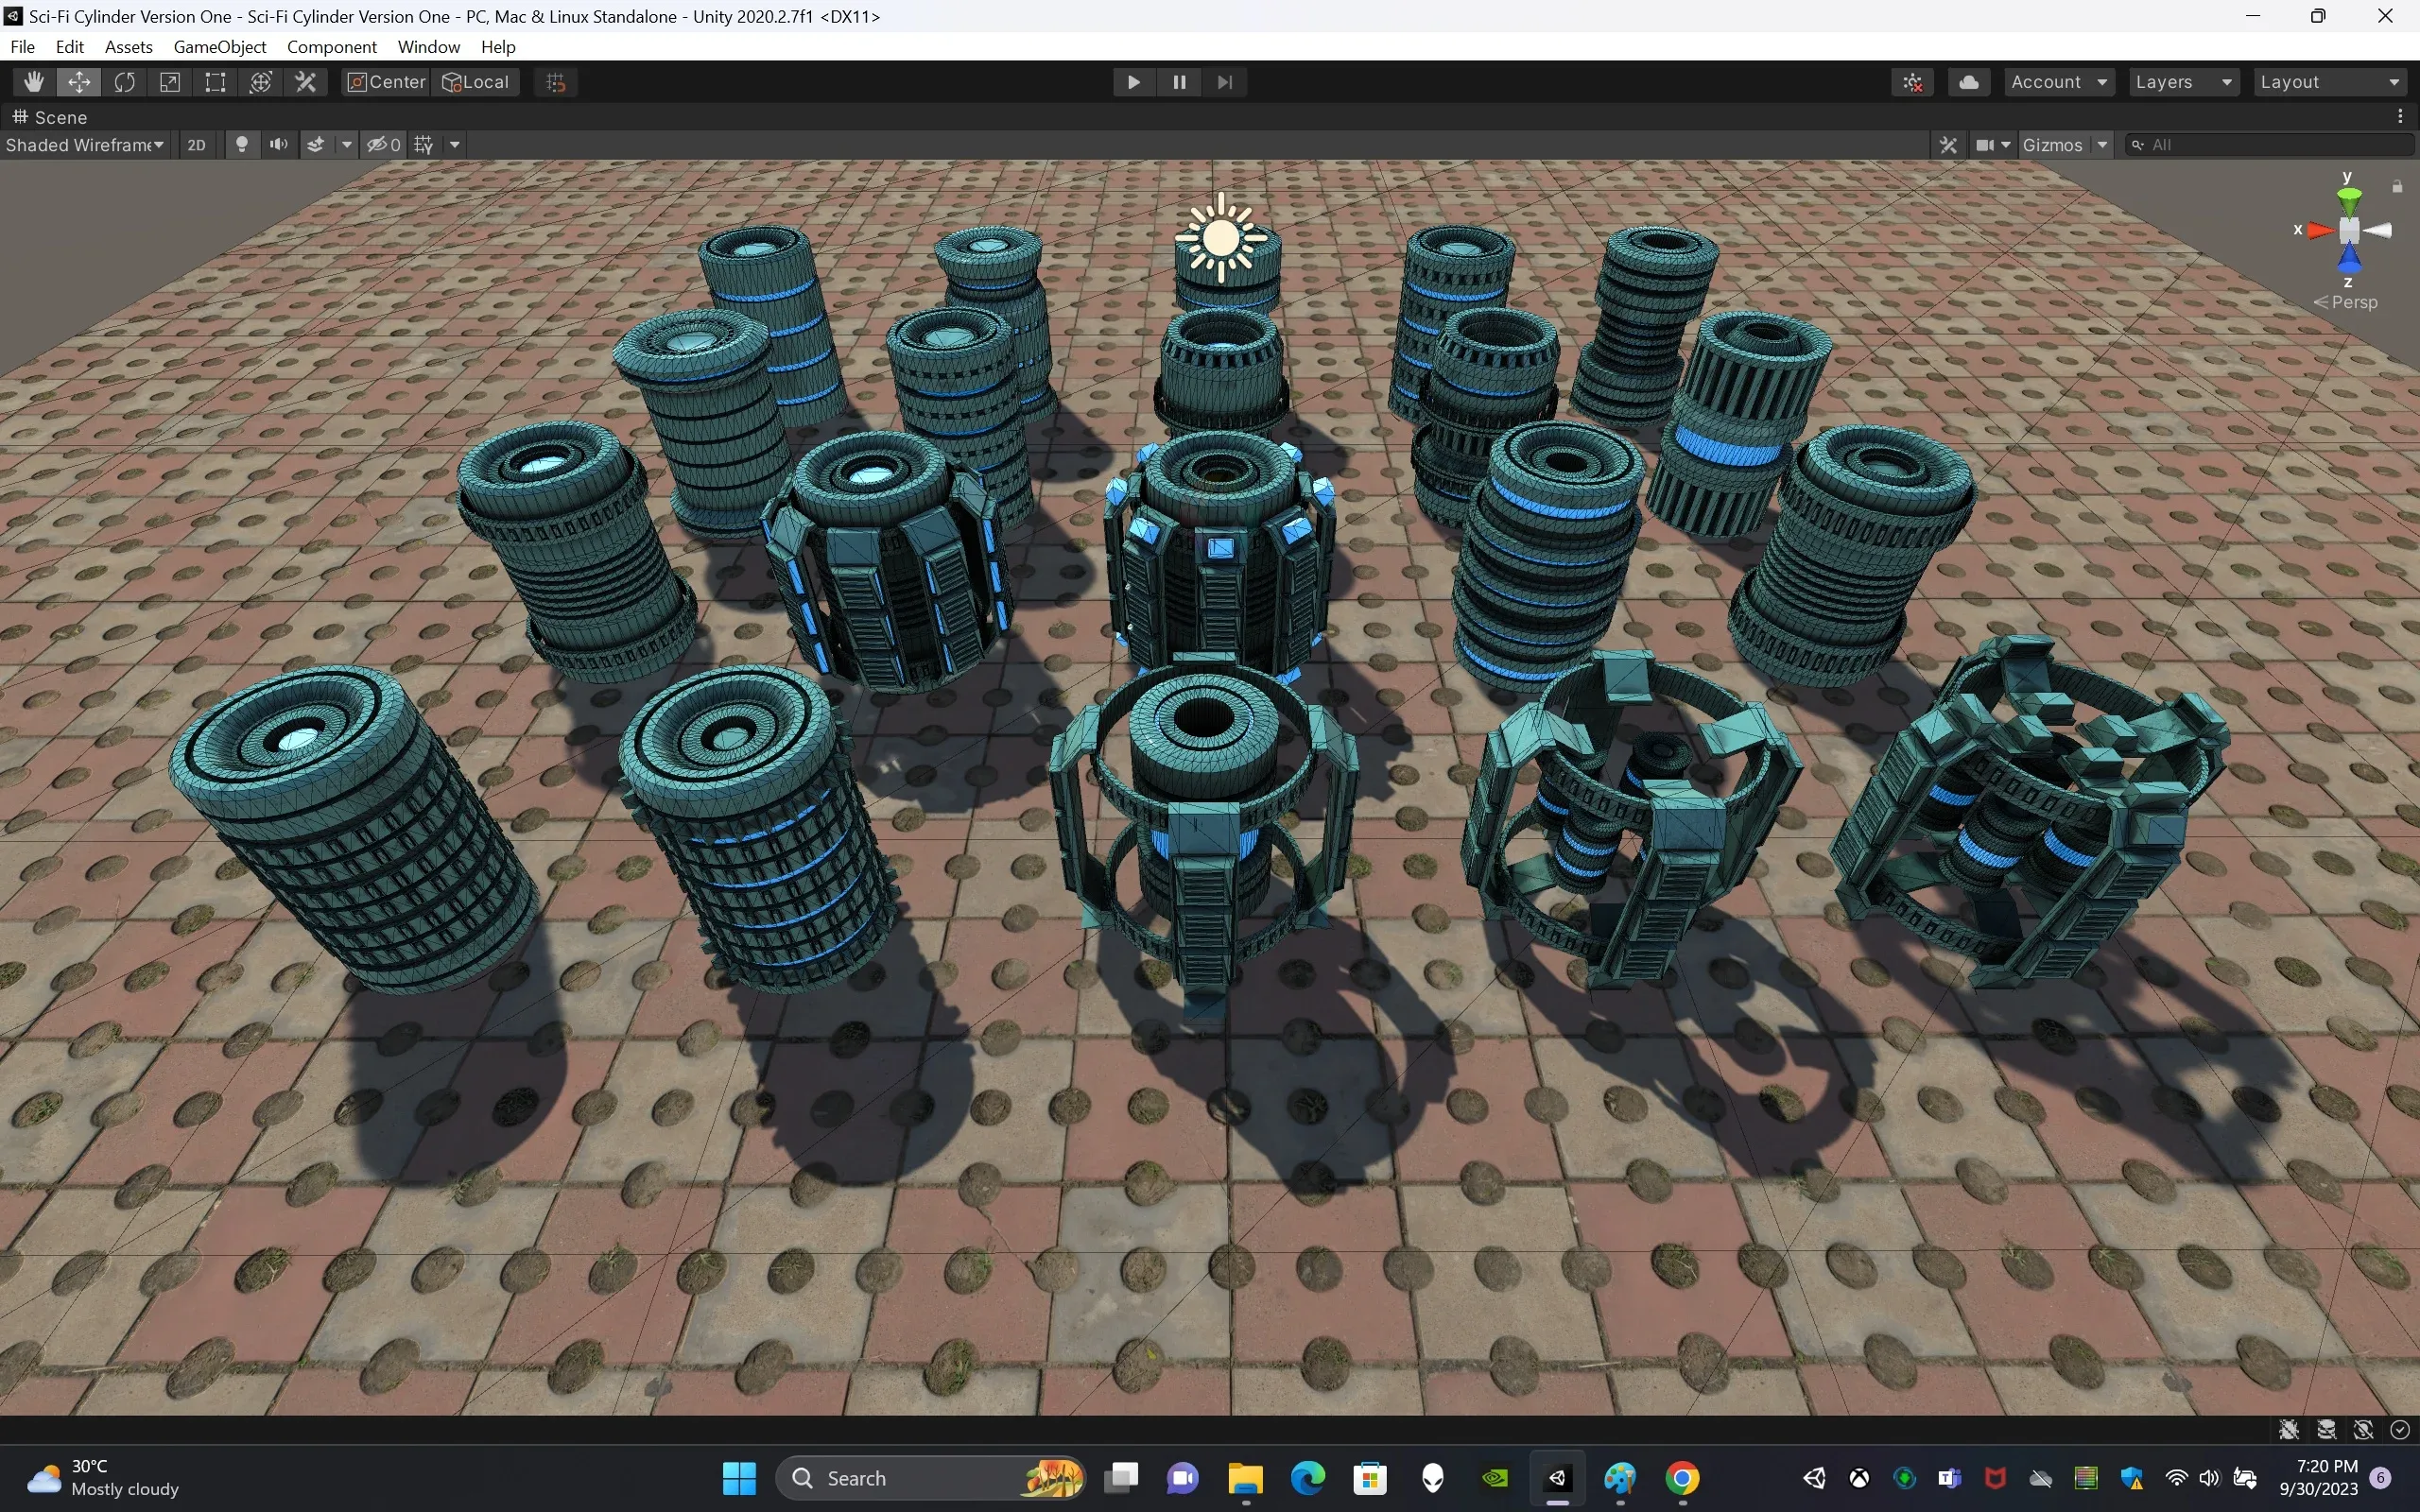Open the GameObject menu
2420x1512 pixels.
click(x=220, y=47)
